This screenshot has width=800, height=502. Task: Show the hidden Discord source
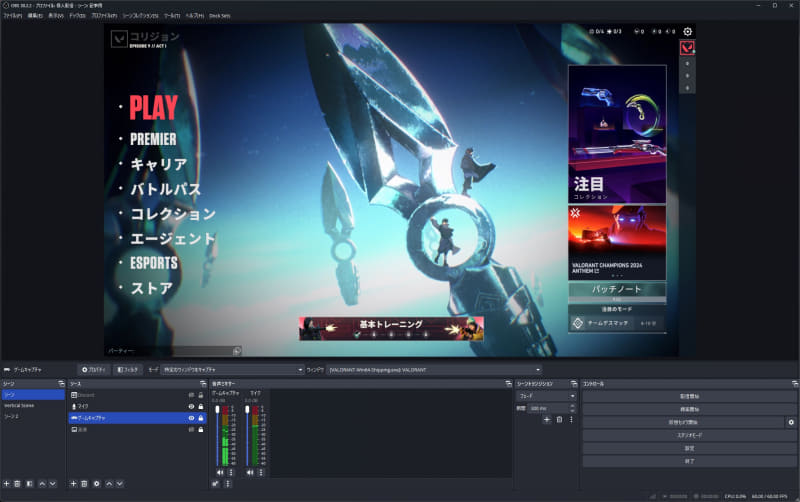point(191,395)
